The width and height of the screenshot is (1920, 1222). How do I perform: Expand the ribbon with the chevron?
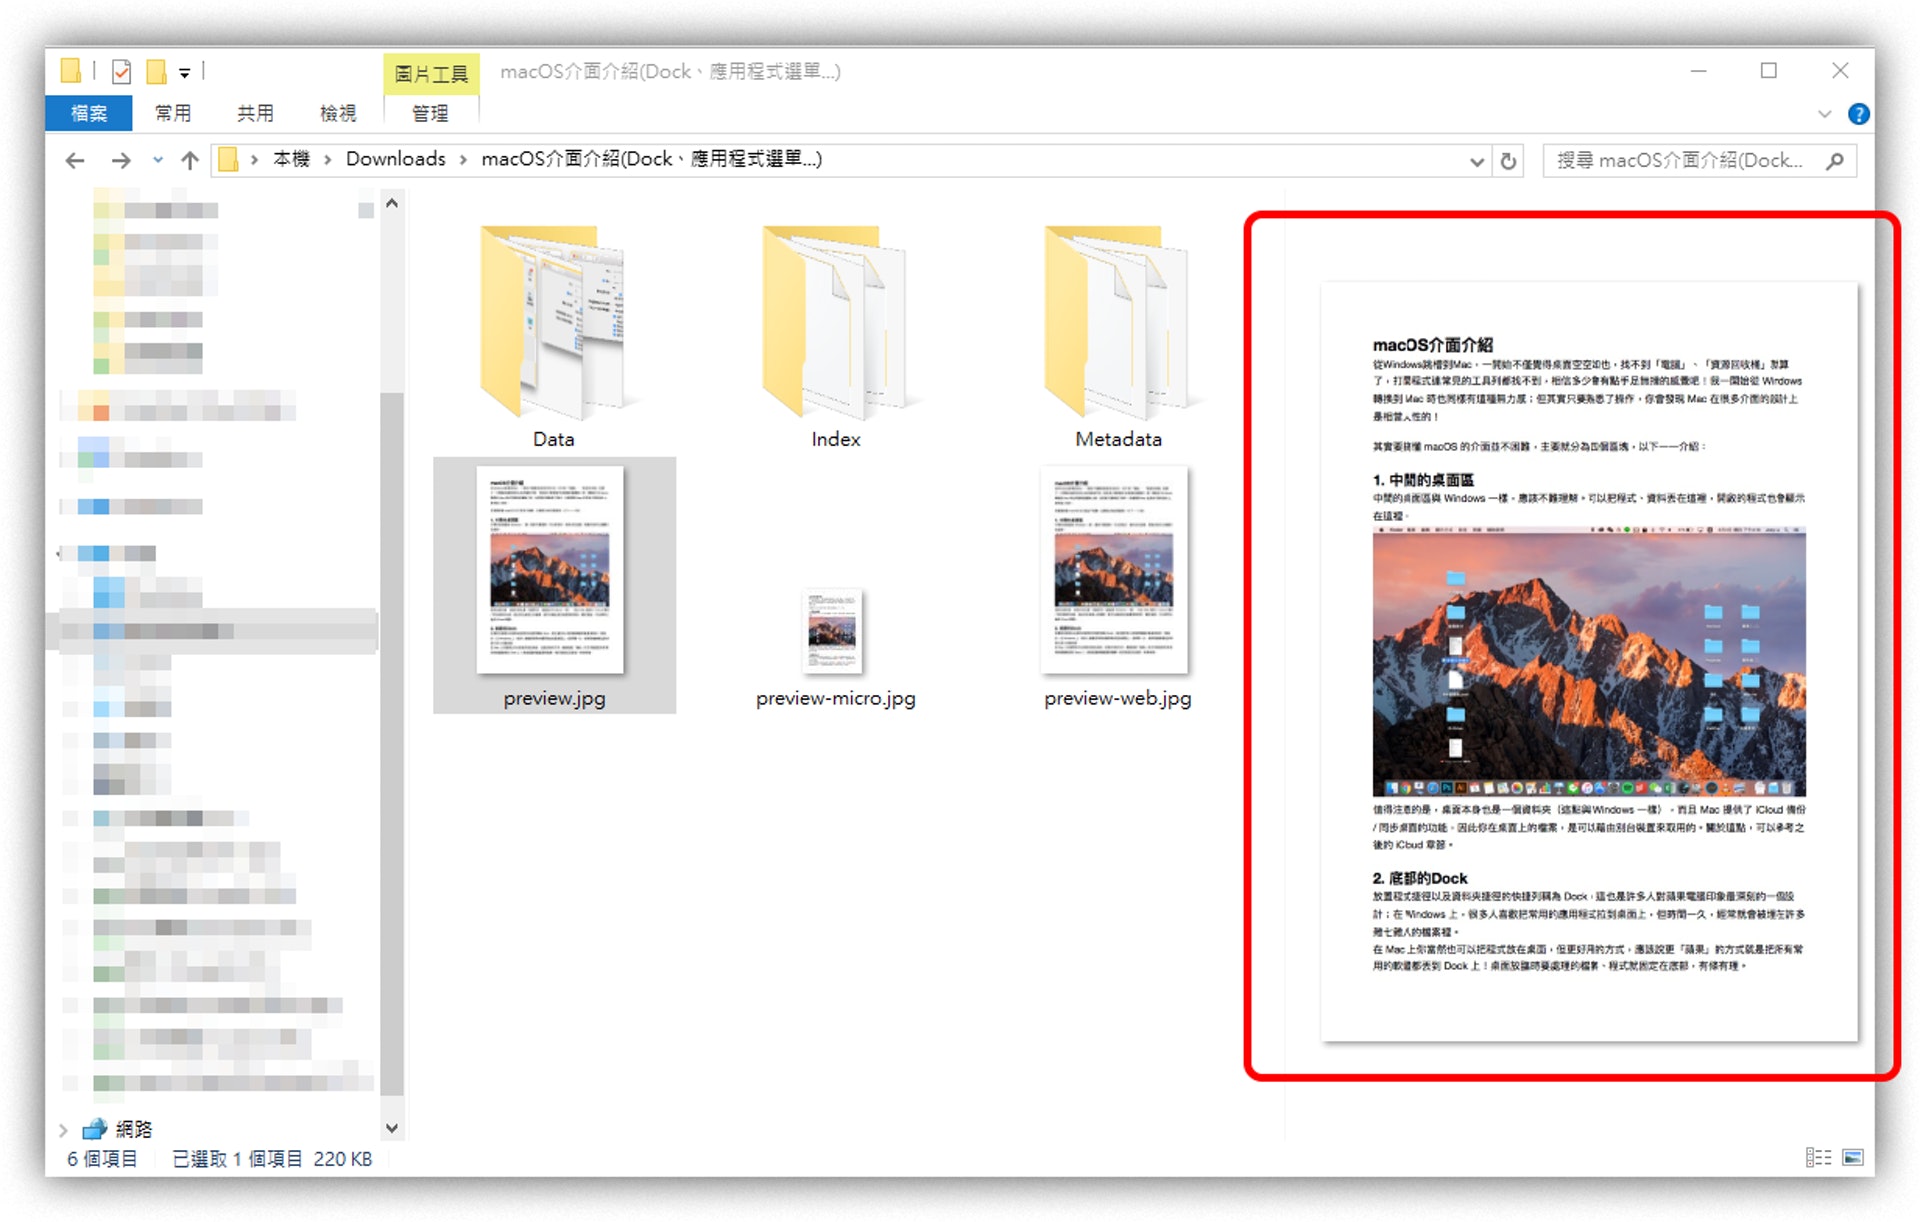[x=1824, y=114]
